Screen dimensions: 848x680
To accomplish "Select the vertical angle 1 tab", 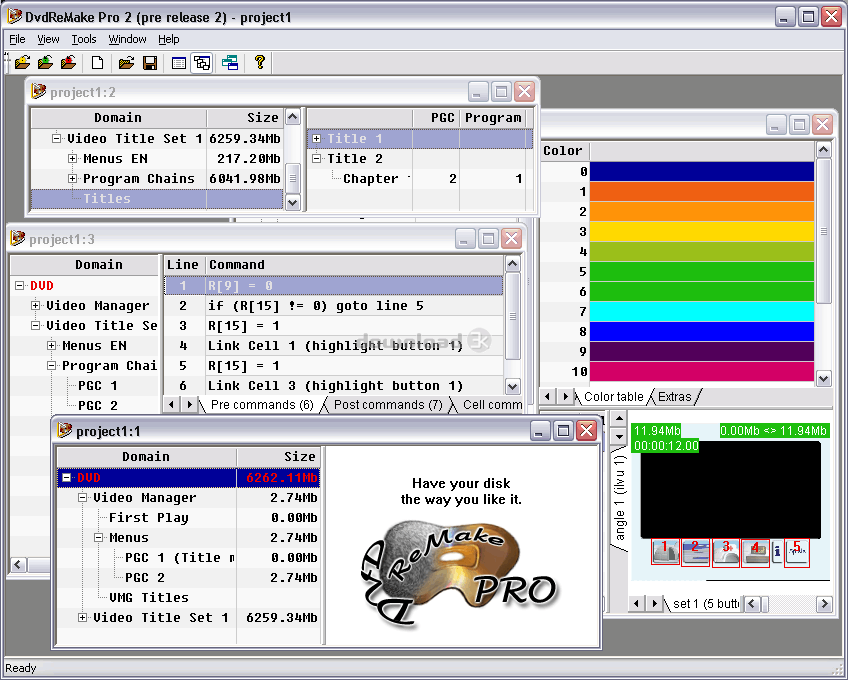I will 620,498.
